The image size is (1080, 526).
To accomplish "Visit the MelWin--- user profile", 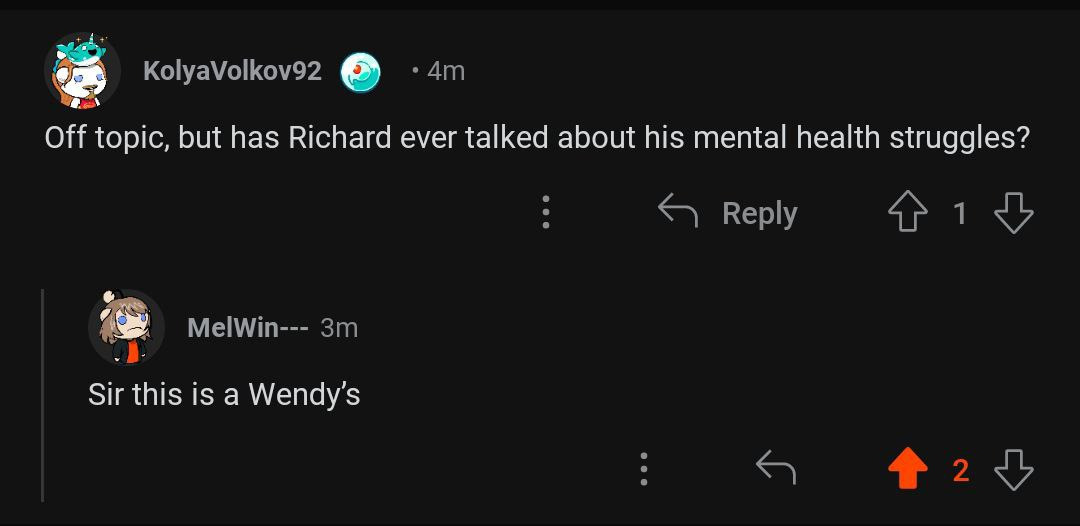I will pos(247,327).
